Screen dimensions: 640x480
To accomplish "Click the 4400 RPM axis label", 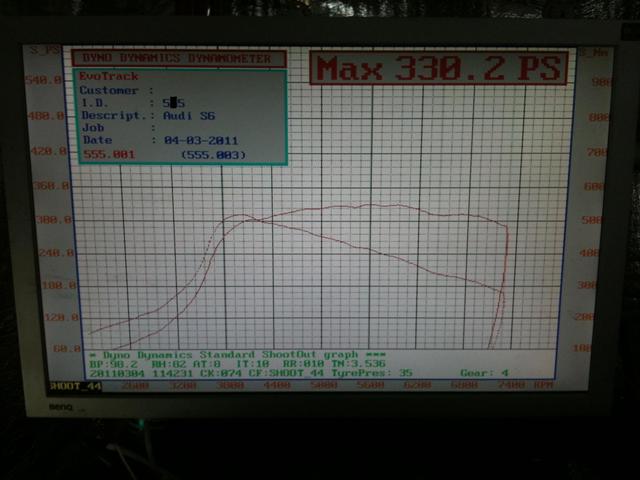I will (x=277, y=386).
